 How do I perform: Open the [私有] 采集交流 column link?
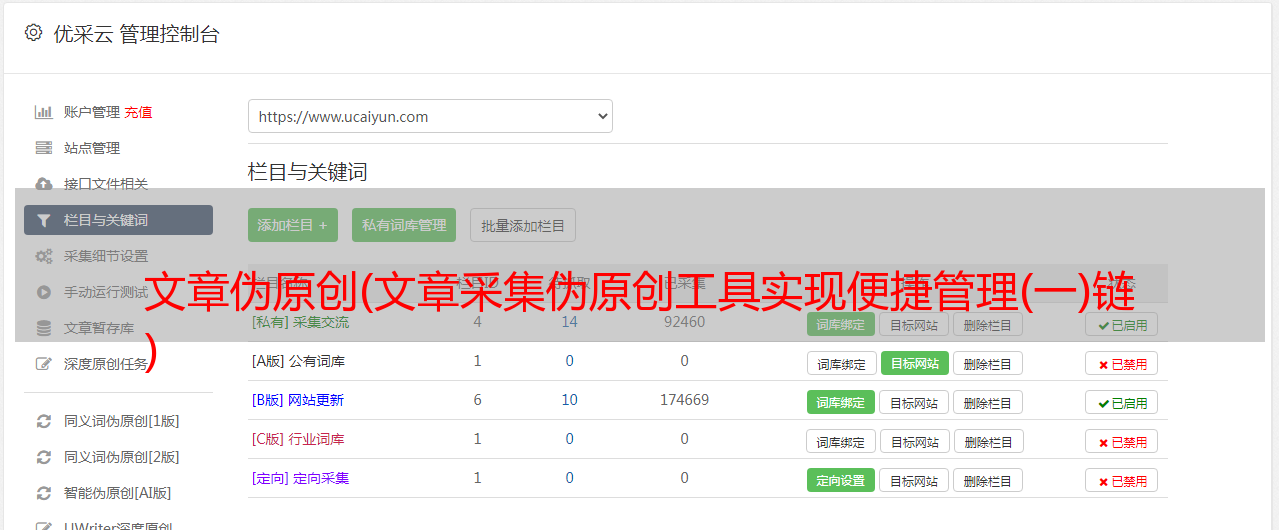click(300, 323)
